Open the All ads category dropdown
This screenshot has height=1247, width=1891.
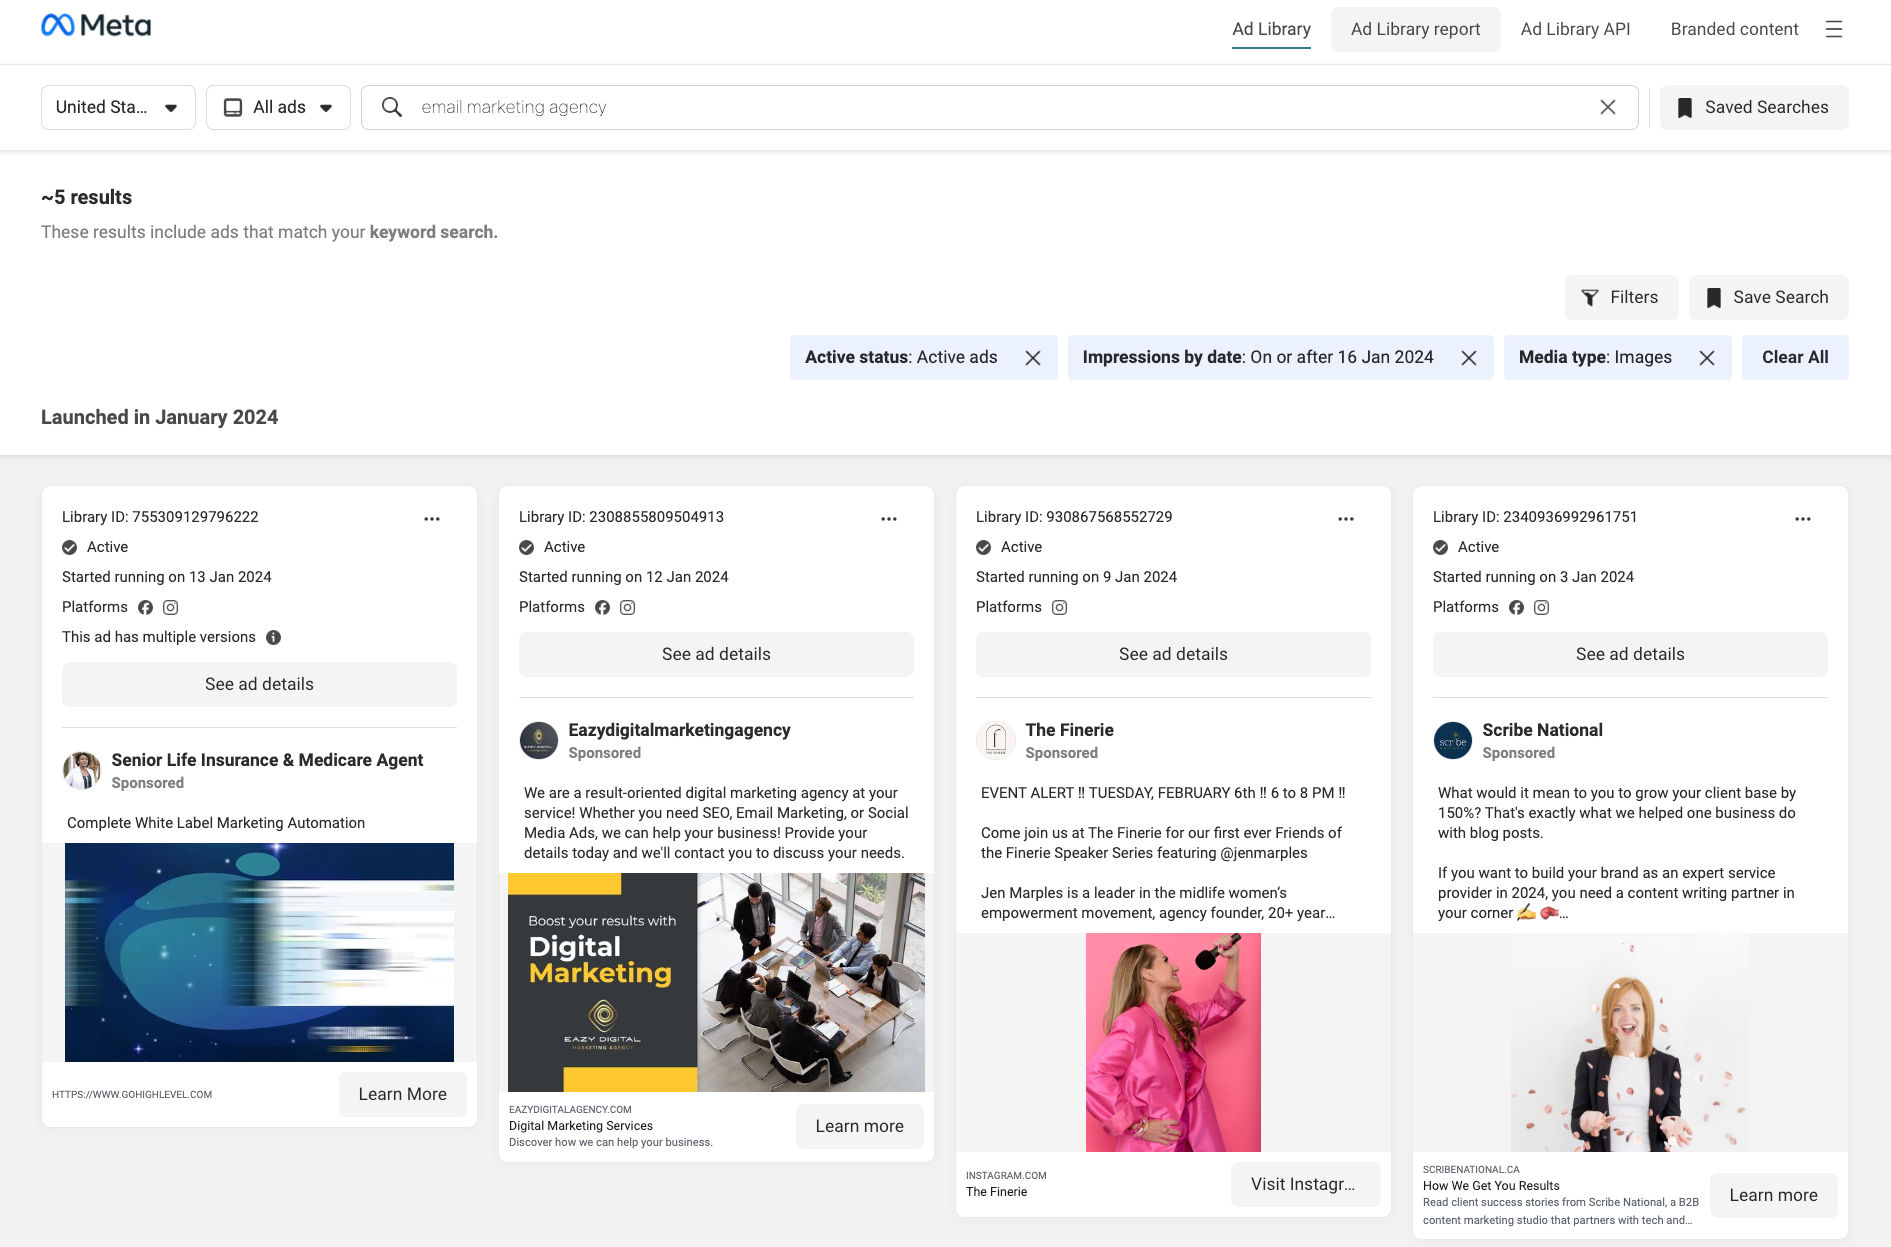(x=278, y=107)
